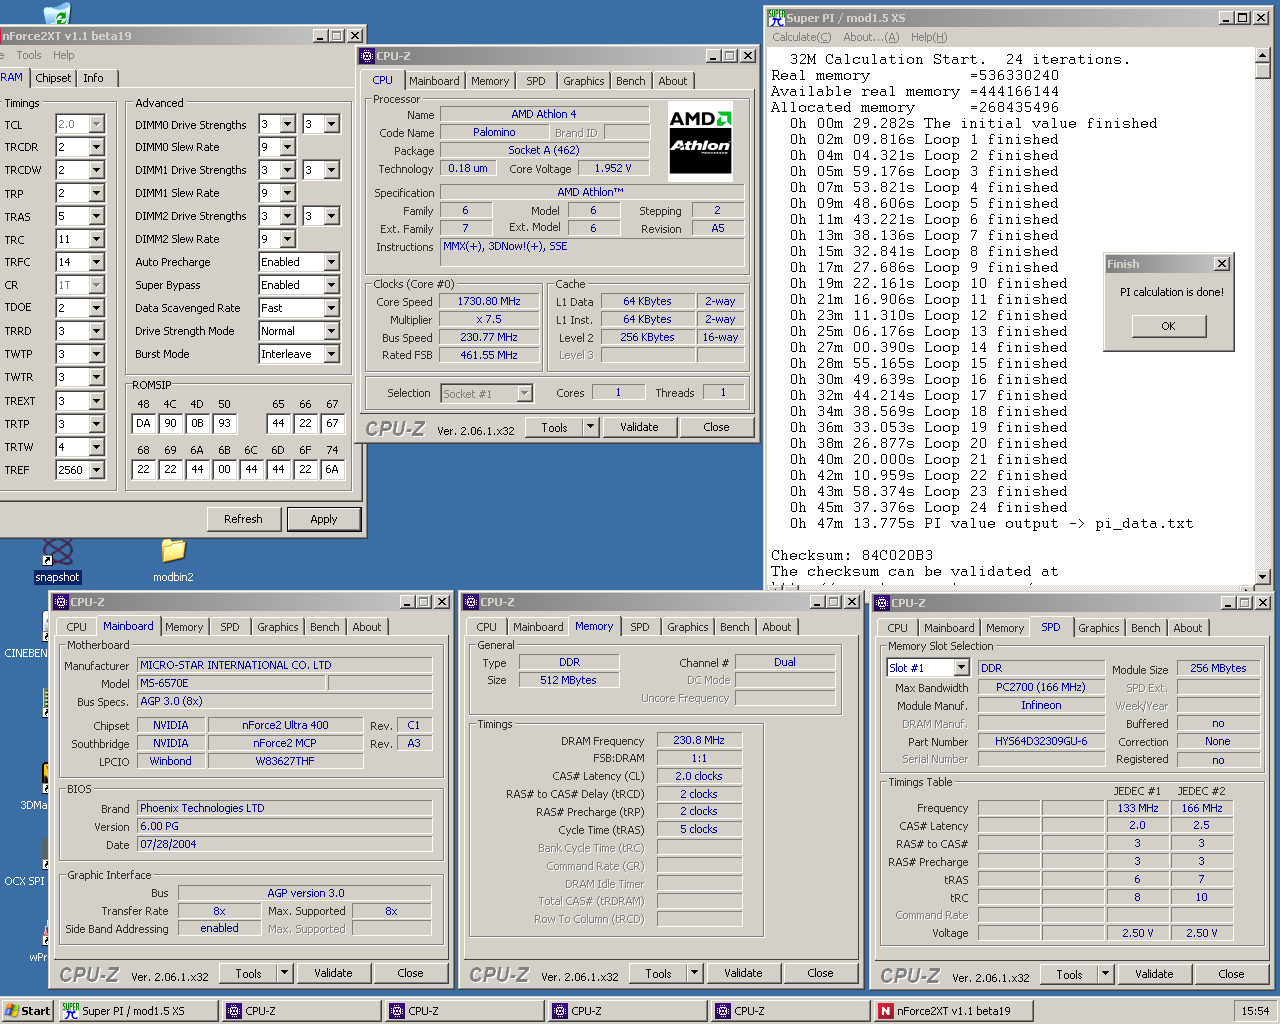
Task: Click BIOS date 07/28/2004
Action: (284, 844)
